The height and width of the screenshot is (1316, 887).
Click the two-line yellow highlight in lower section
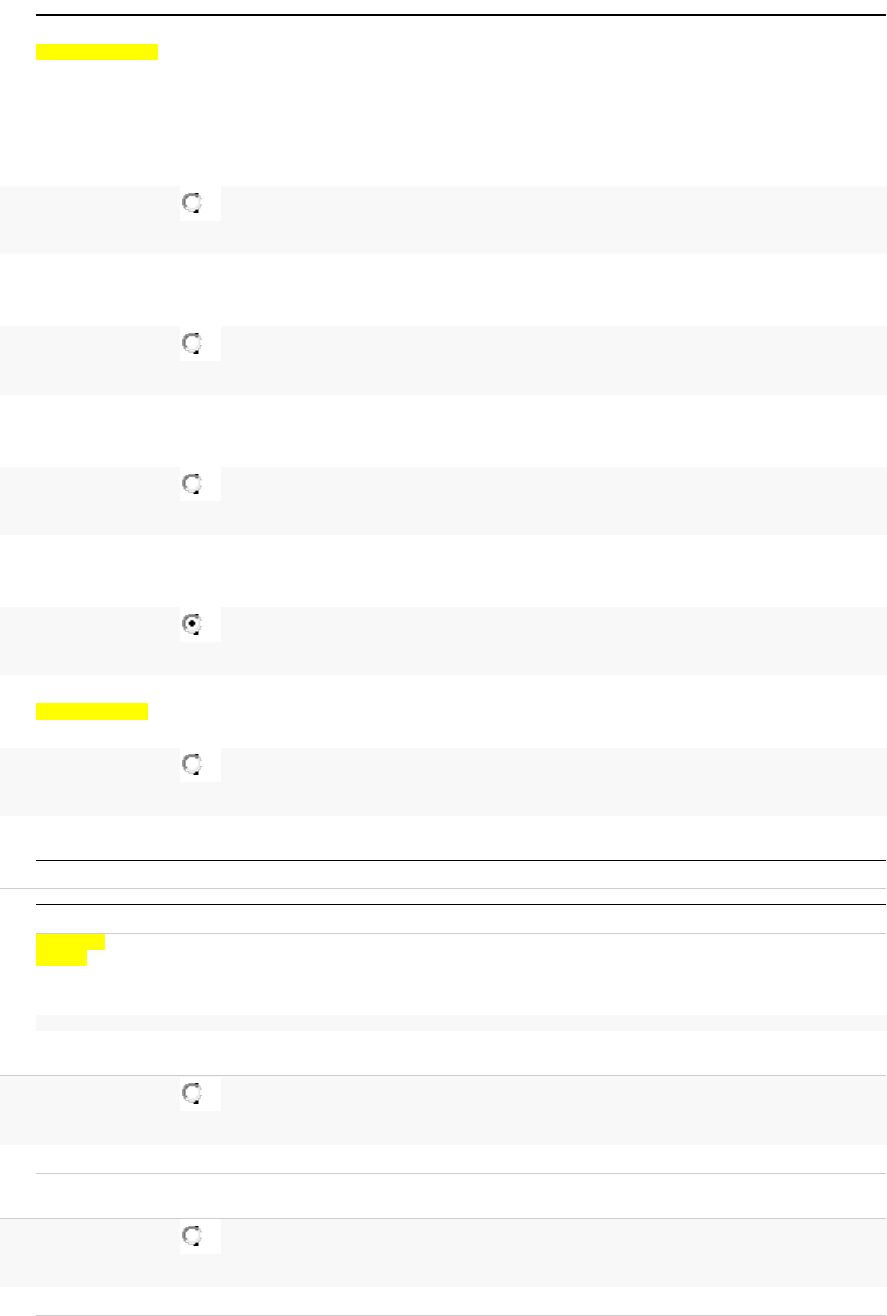70,950
